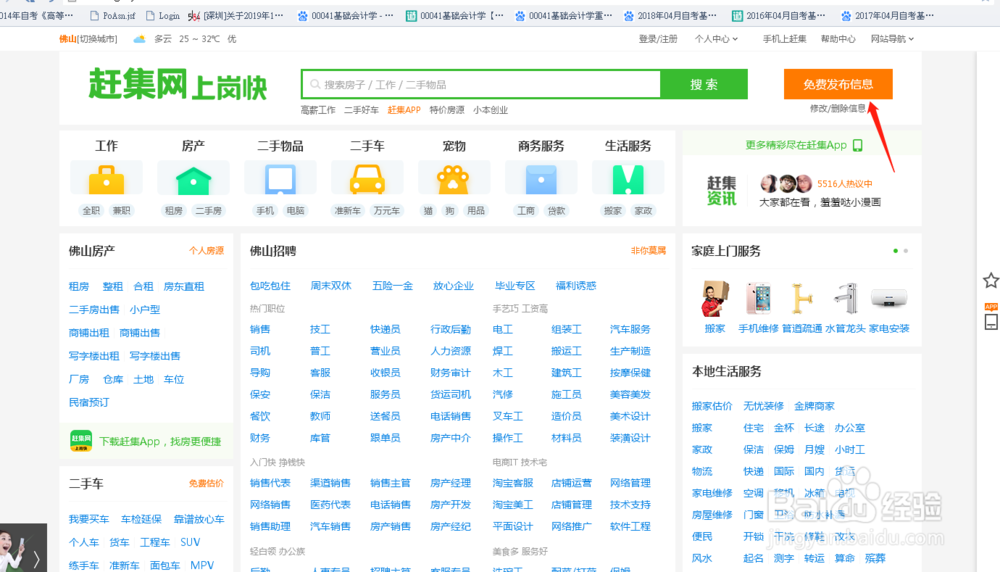Open 二手房出售 link
The image size is (1000, 572).
pos(94,309)
